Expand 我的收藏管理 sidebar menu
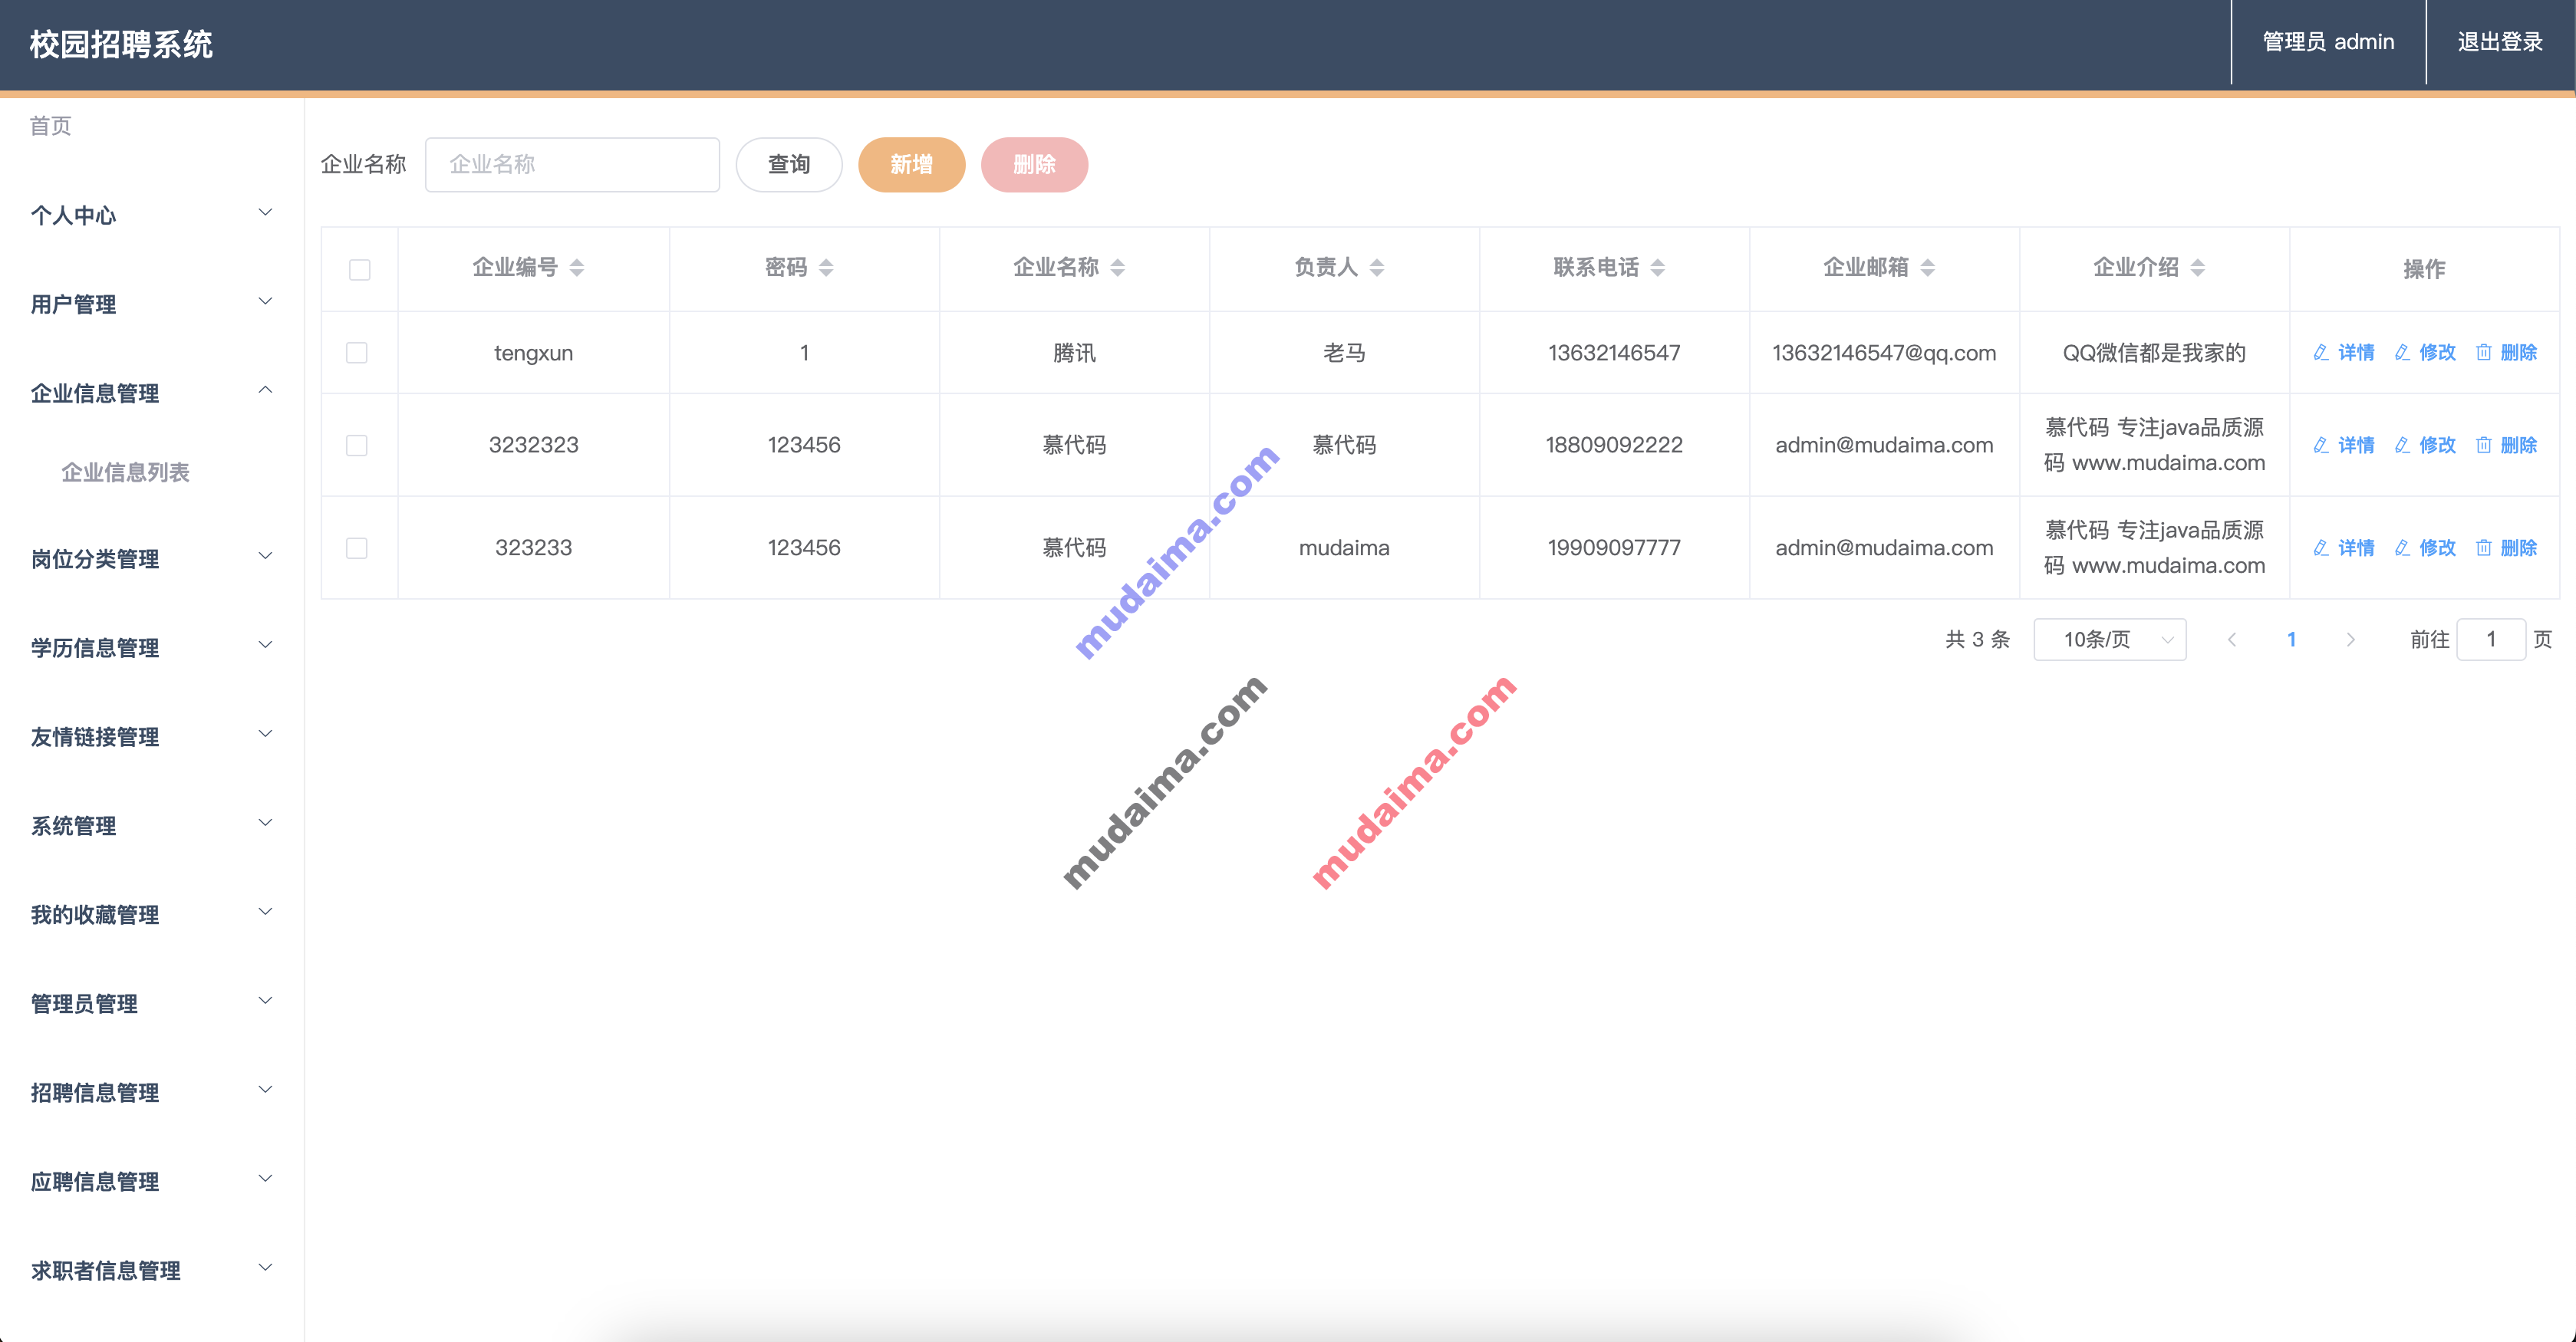Viewport: 2576px width, 1342px height. 152,915
